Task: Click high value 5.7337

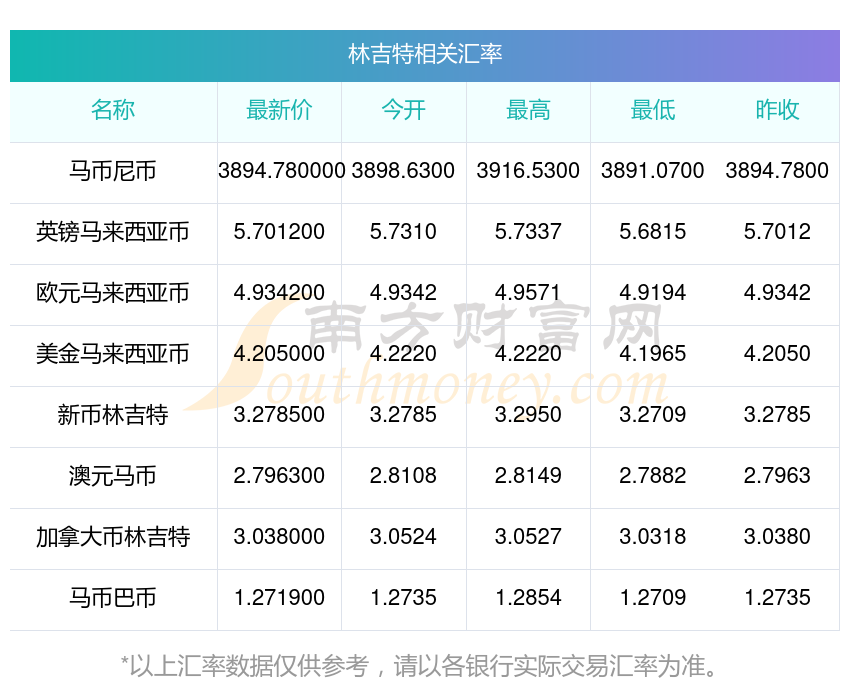Action: pos(528,232)
